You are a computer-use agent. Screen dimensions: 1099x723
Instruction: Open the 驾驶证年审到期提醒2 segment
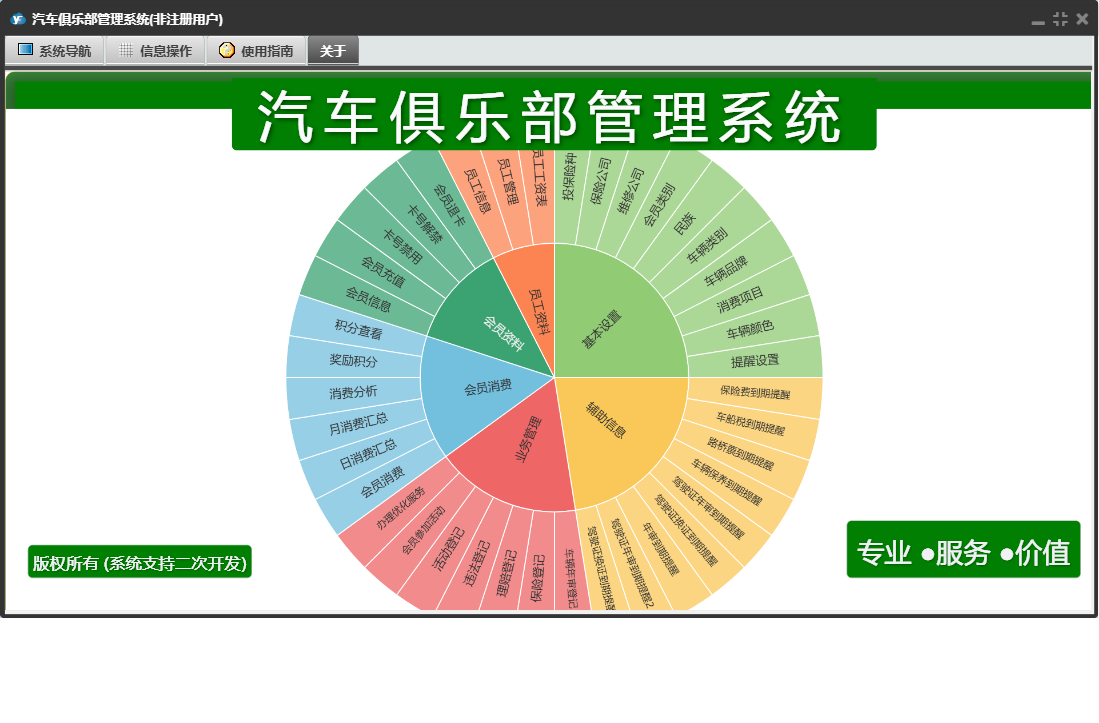631,562
